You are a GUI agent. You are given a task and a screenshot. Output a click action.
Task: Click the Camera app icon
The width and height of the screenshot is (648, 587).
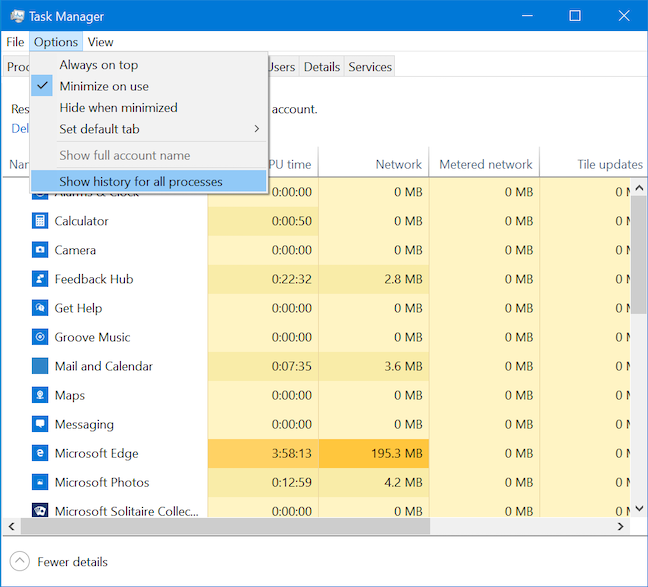[x=40, y=250]
